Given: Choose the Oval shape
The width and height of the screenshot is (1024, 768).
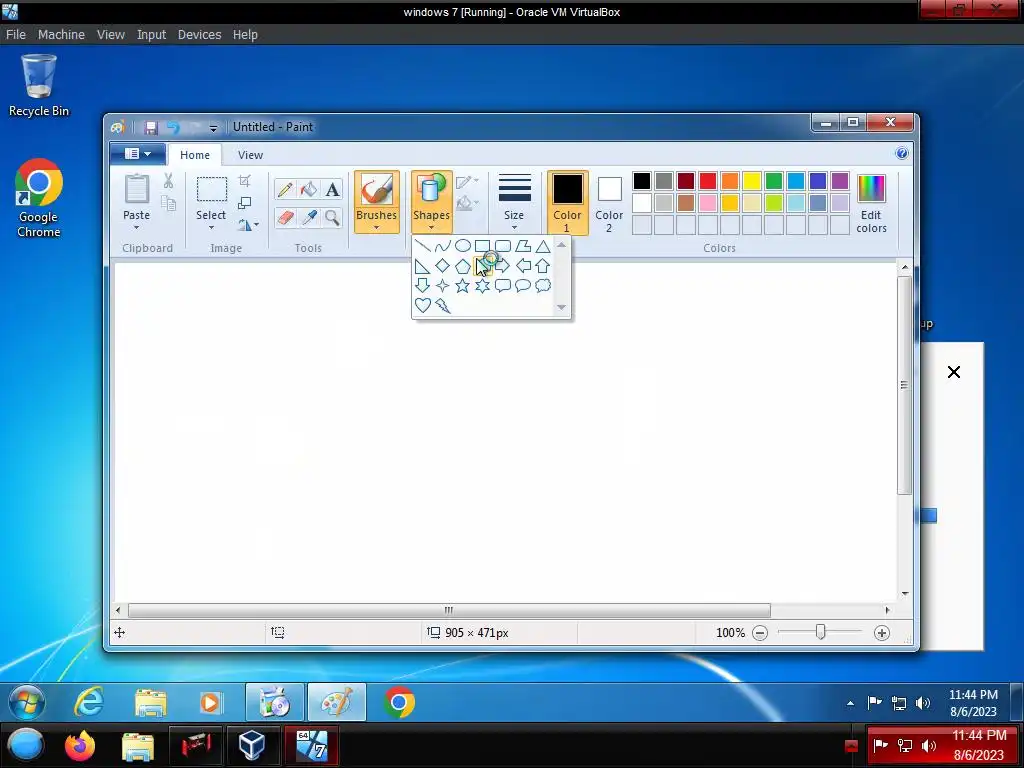Looking at the screenshot, I should 462,246.
